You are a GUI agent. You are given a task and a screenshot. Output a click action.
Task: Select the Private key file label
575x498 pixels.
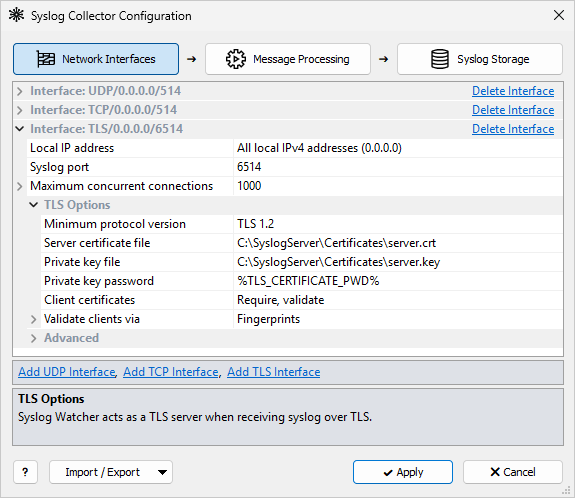pos(82,262)
